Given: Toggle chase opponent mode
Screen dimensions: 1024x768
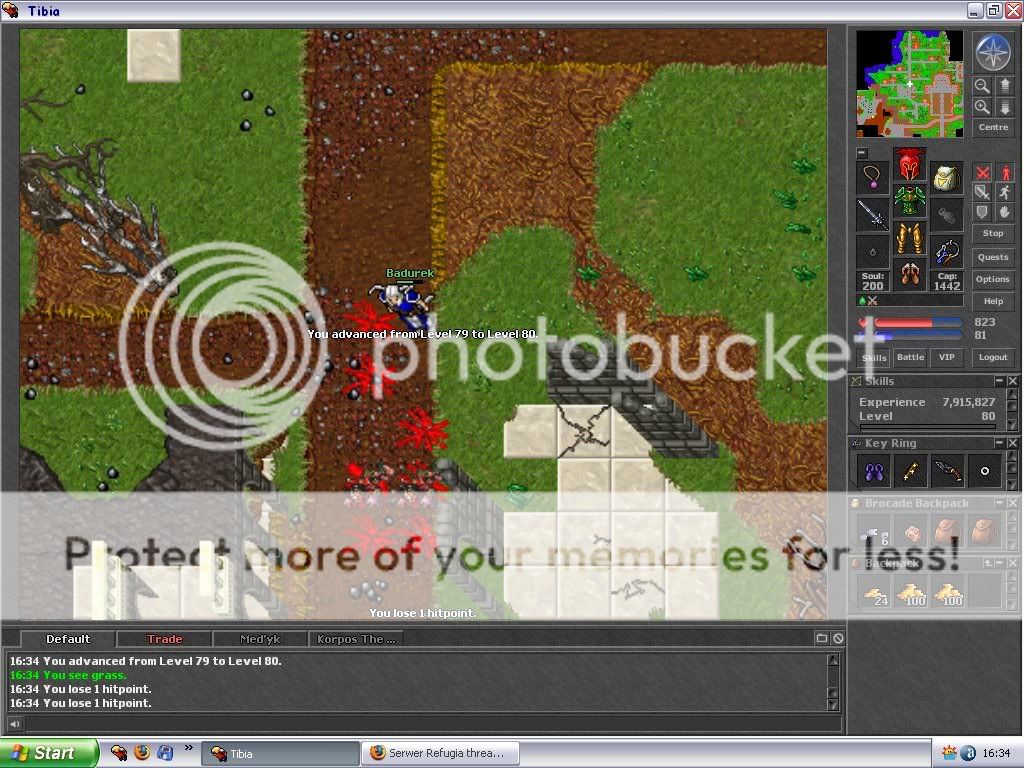Looking at the screenshot, I should click(1005, 192).
